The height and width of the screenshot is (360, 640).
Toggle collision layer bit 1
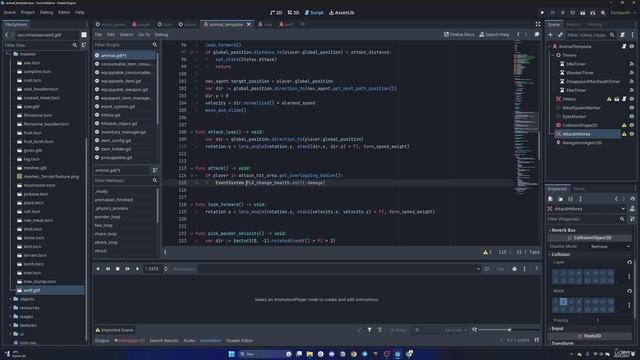[x=556, y=273]
